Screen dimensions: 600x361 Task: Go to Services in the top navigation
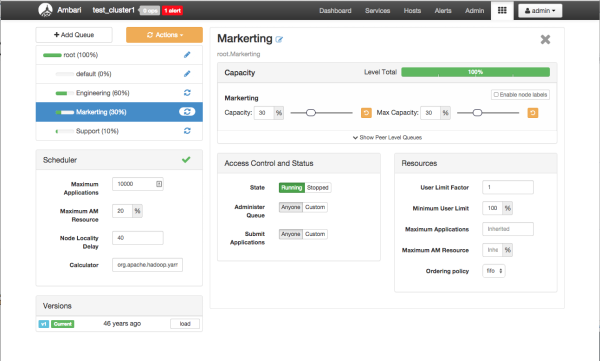[x=377, y=11]
